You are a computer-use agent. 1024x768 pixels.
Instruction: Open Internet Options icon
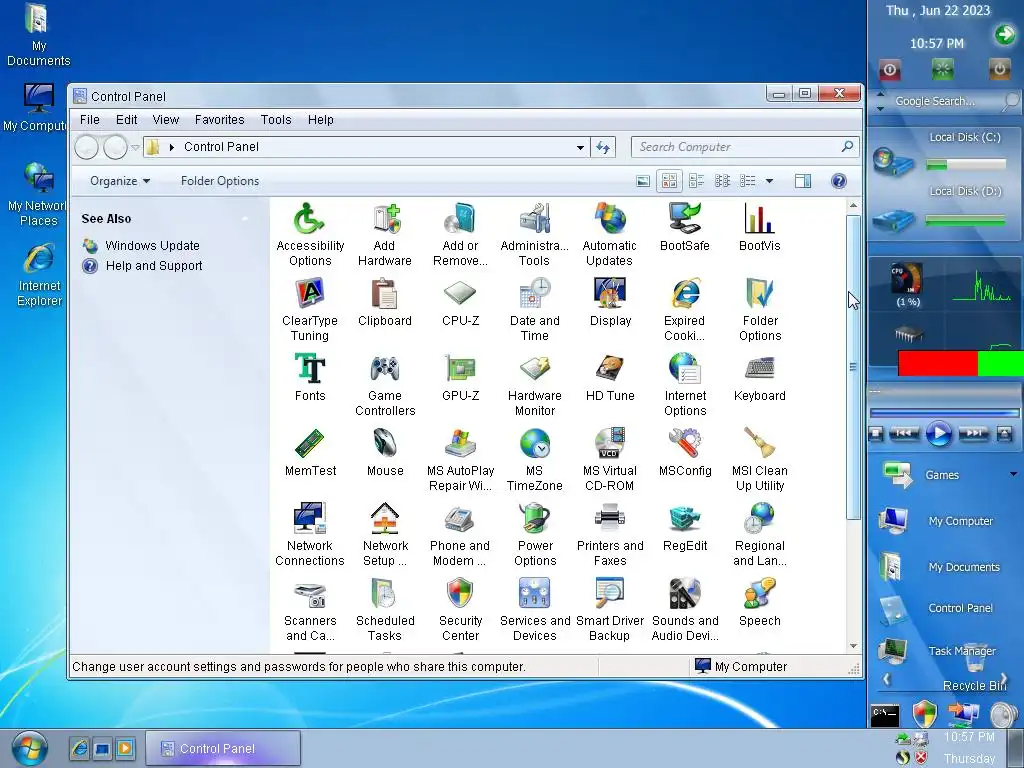click(684, 385)
